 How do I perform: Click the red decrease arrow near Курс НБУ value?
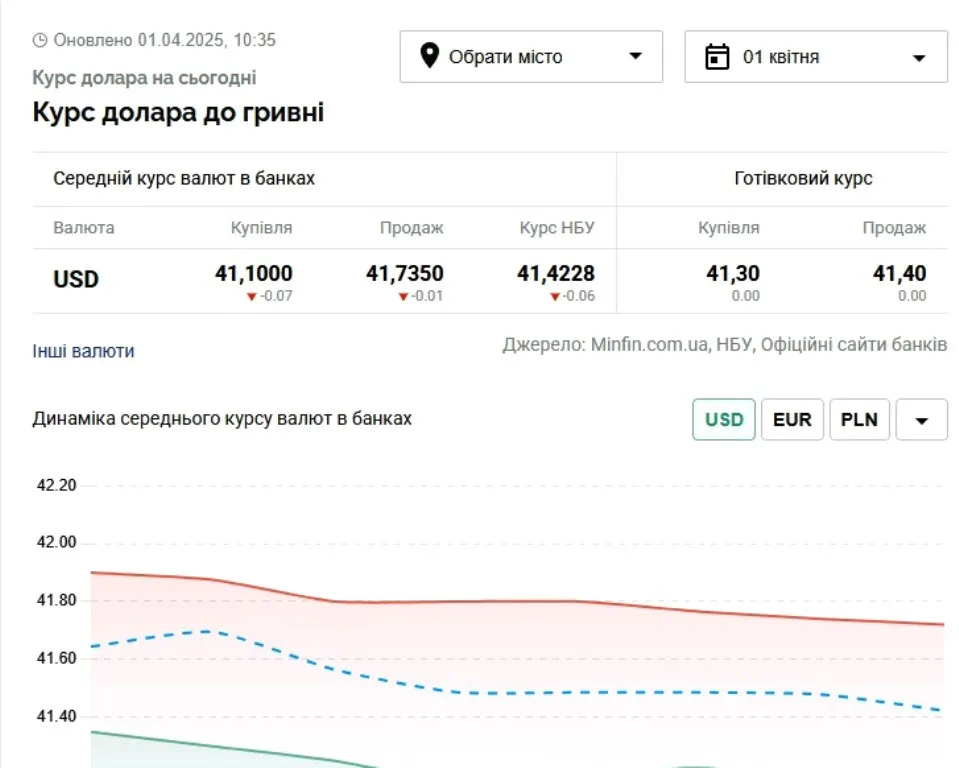(x=556, y=295)
